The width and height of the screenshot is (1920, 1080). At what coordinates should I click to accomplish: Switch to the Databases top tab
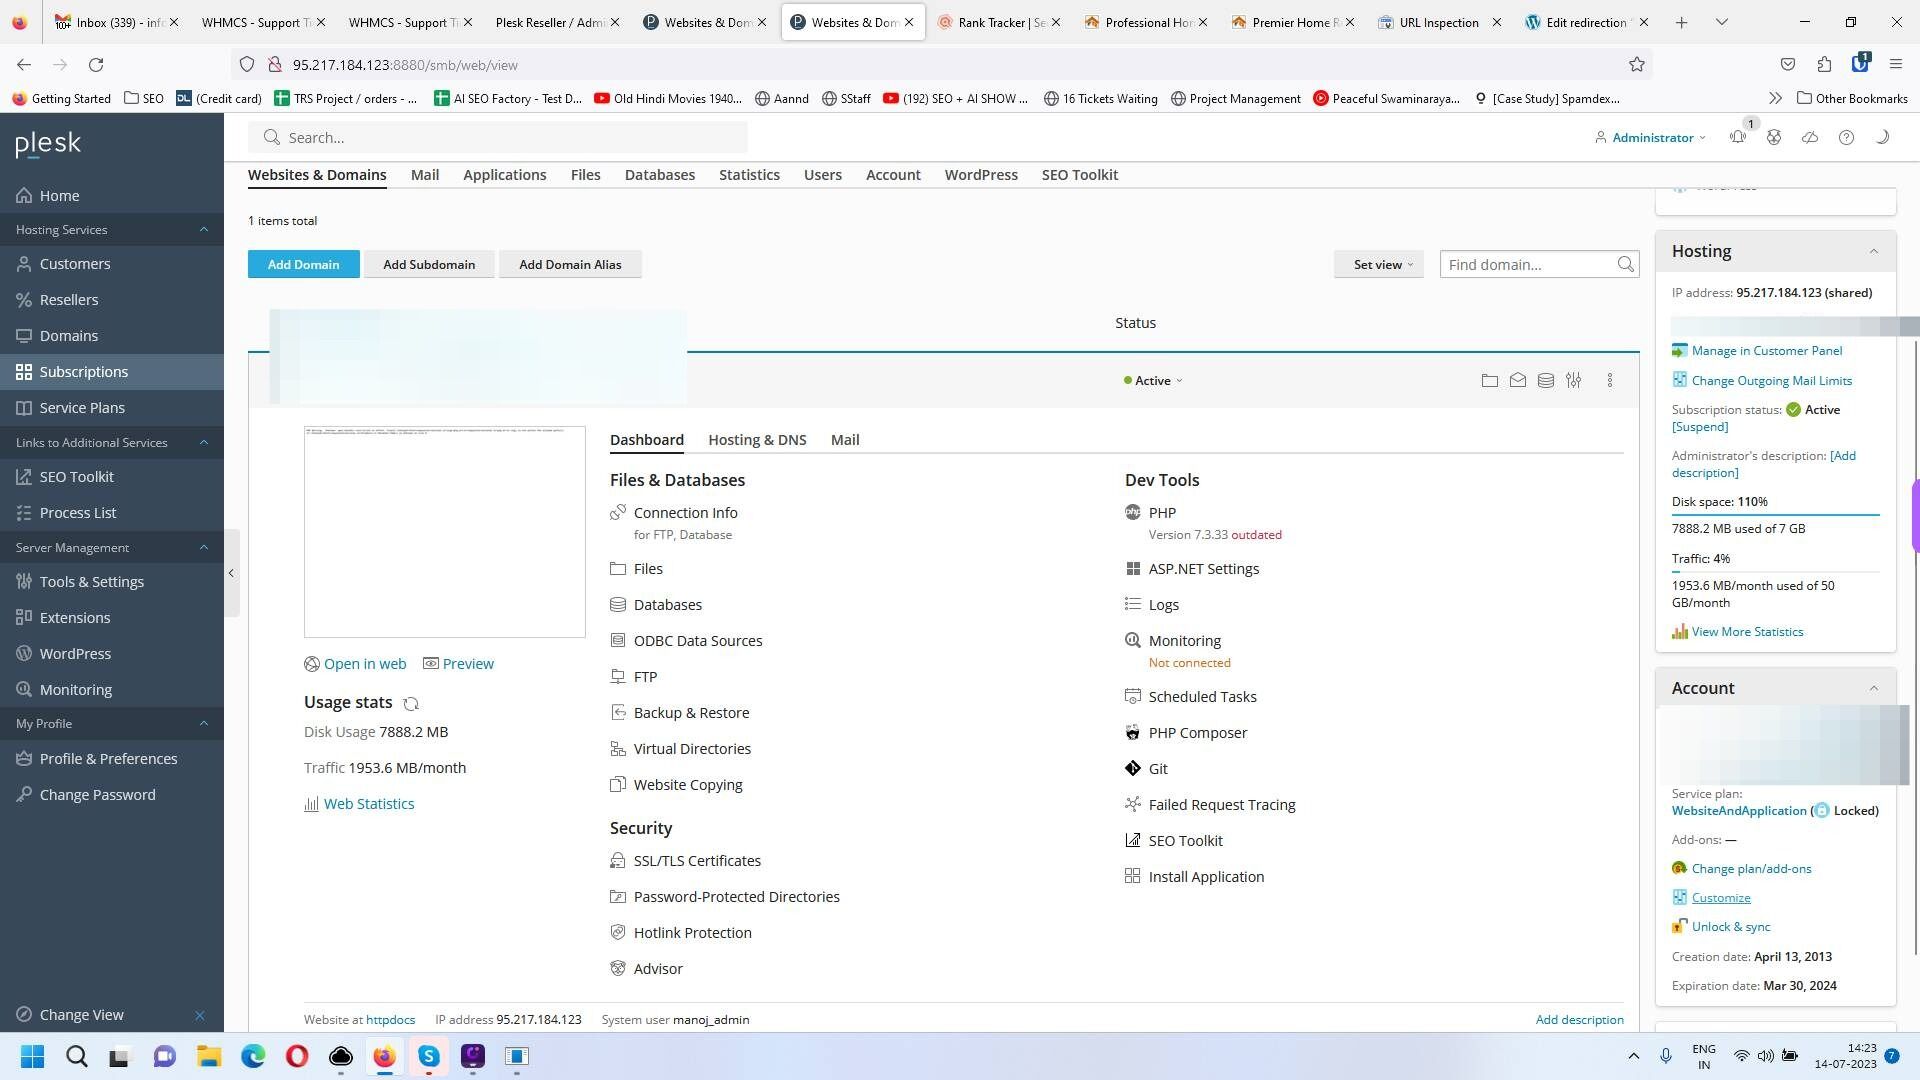(x=659, y=174)
